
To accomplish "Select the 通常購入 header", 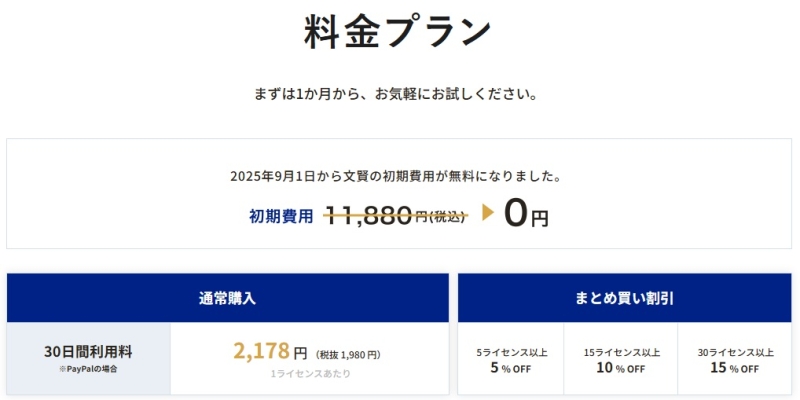I will [x=227, y=298].
